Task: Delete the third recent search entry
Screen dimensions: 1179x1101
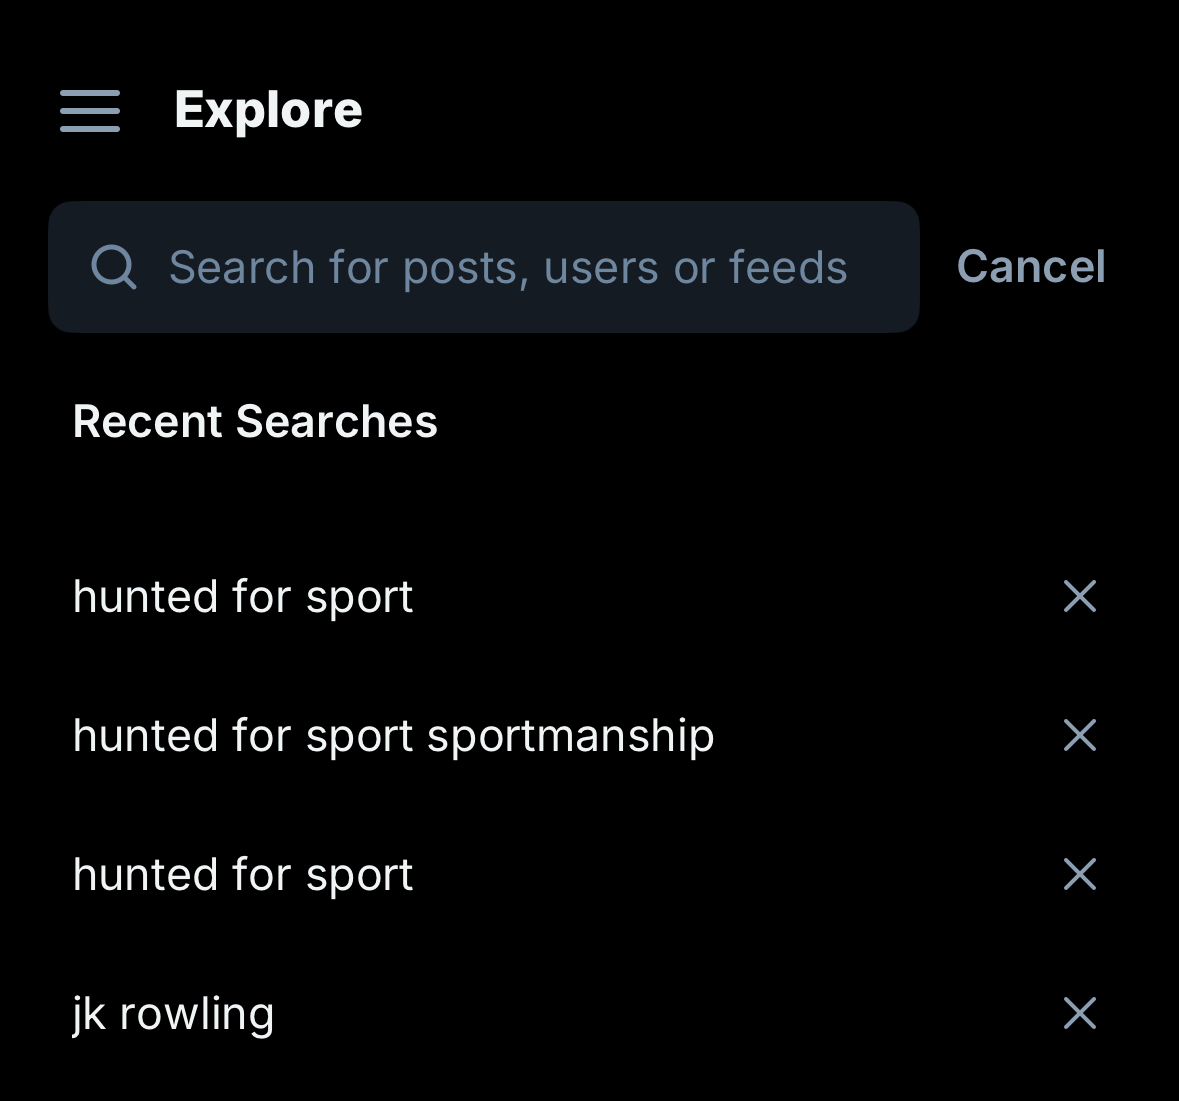Action: pos(1080,875)
